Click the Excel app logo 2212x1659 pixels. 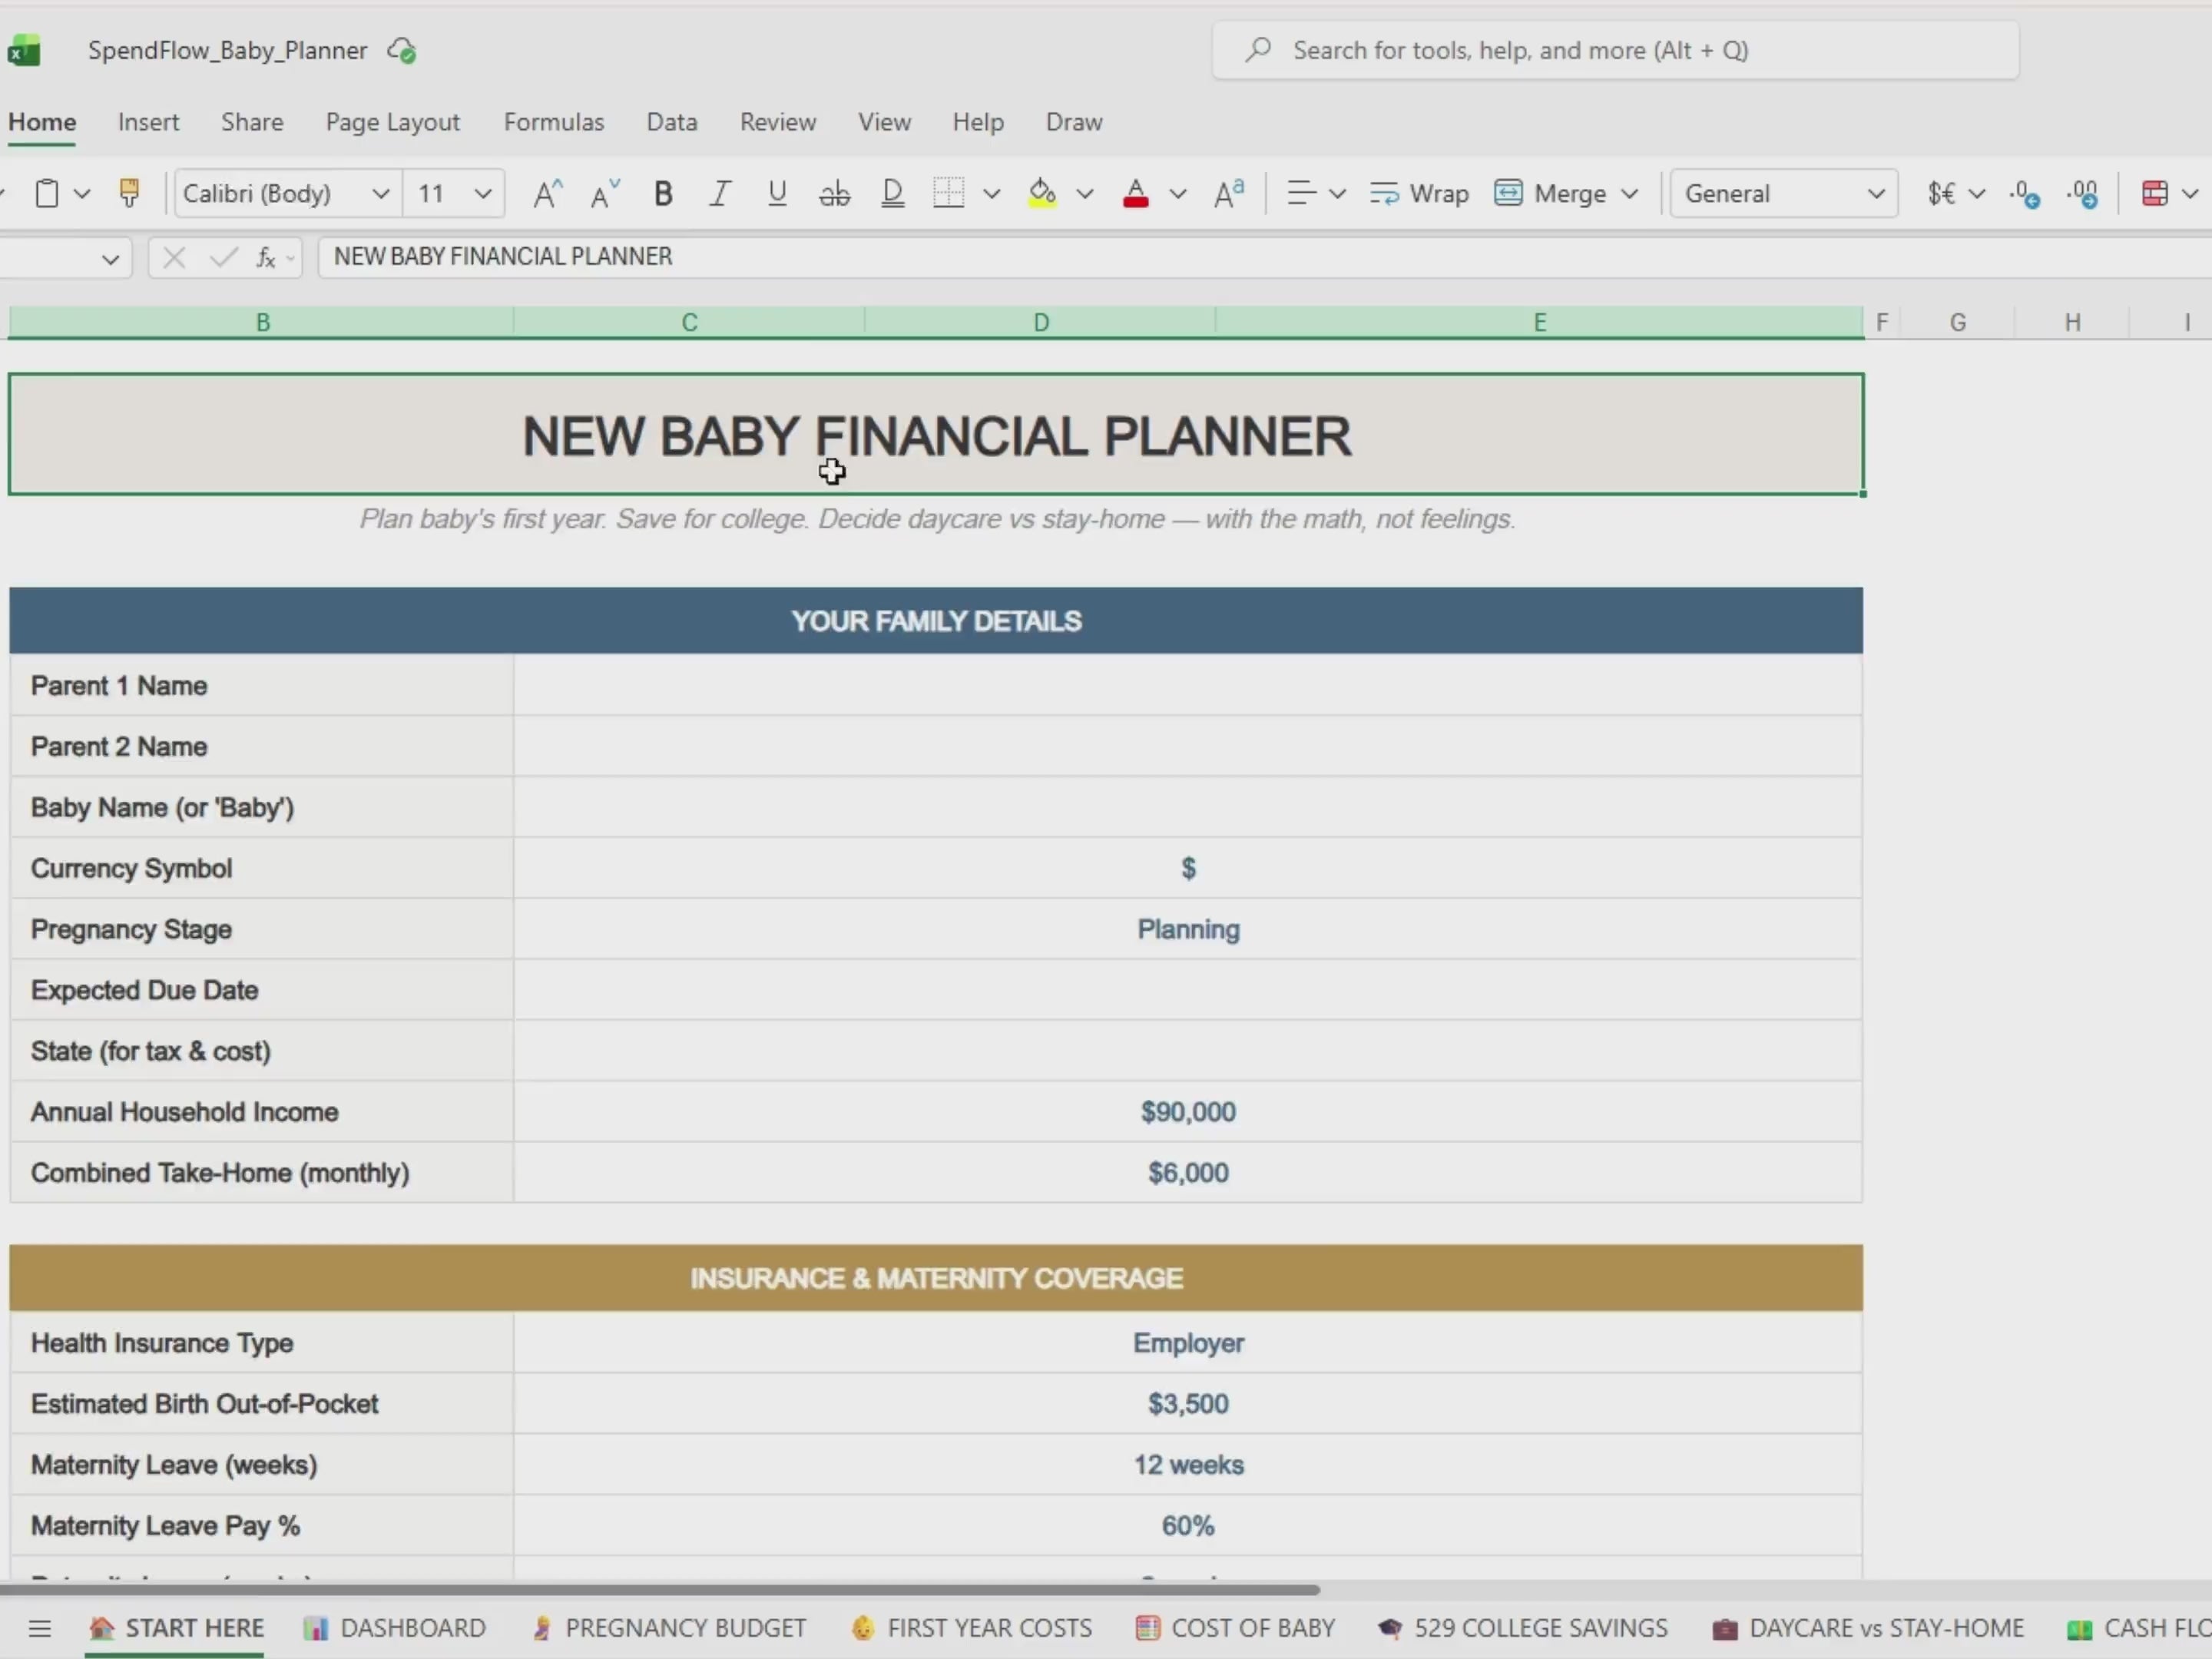24,50
